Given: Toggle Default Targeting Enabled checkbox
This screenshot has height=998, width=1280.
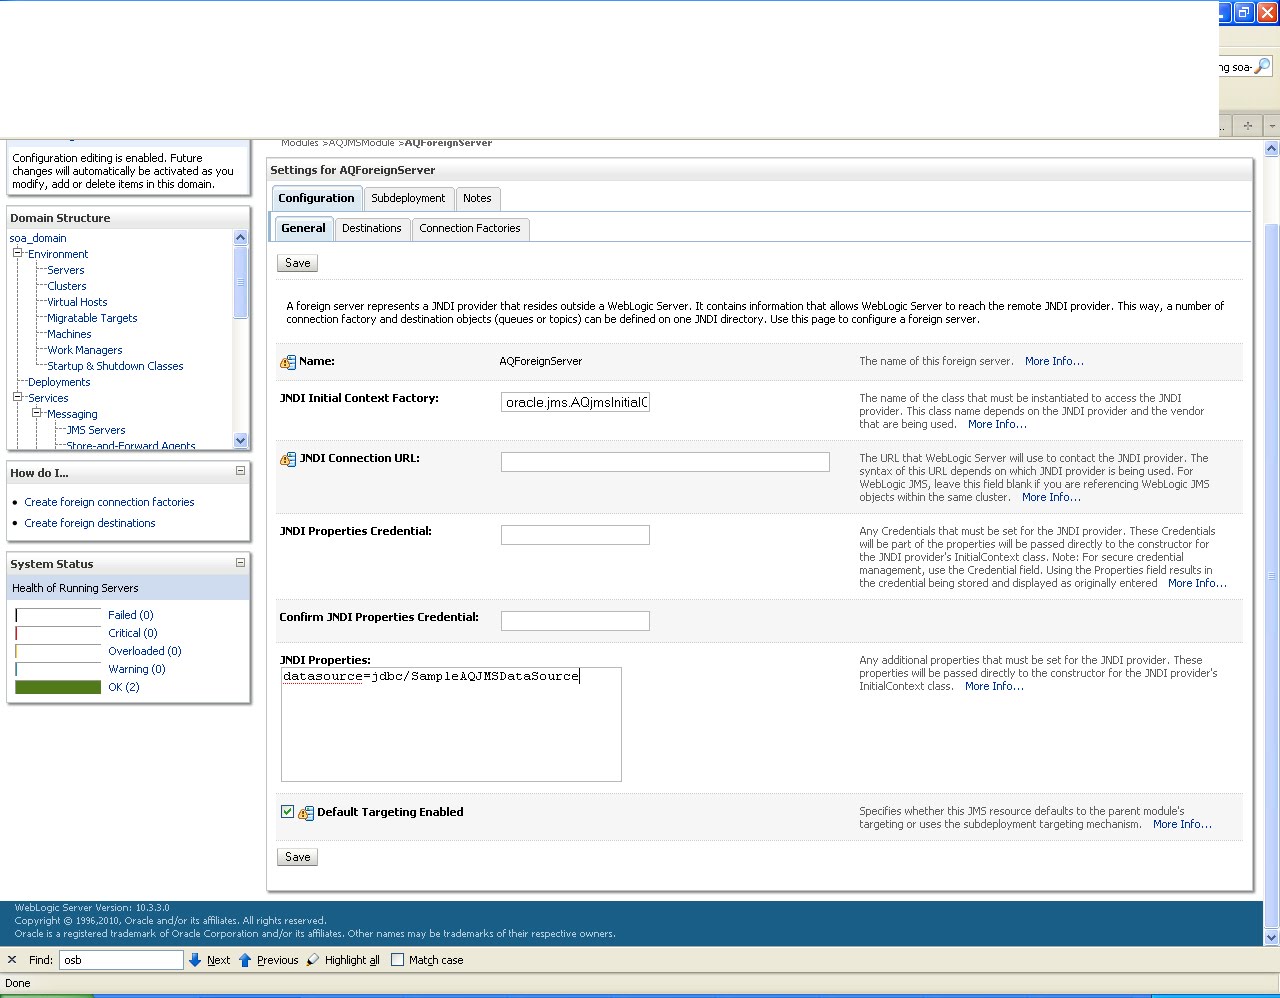Looking at the screenshot, I should click(288, 812).
